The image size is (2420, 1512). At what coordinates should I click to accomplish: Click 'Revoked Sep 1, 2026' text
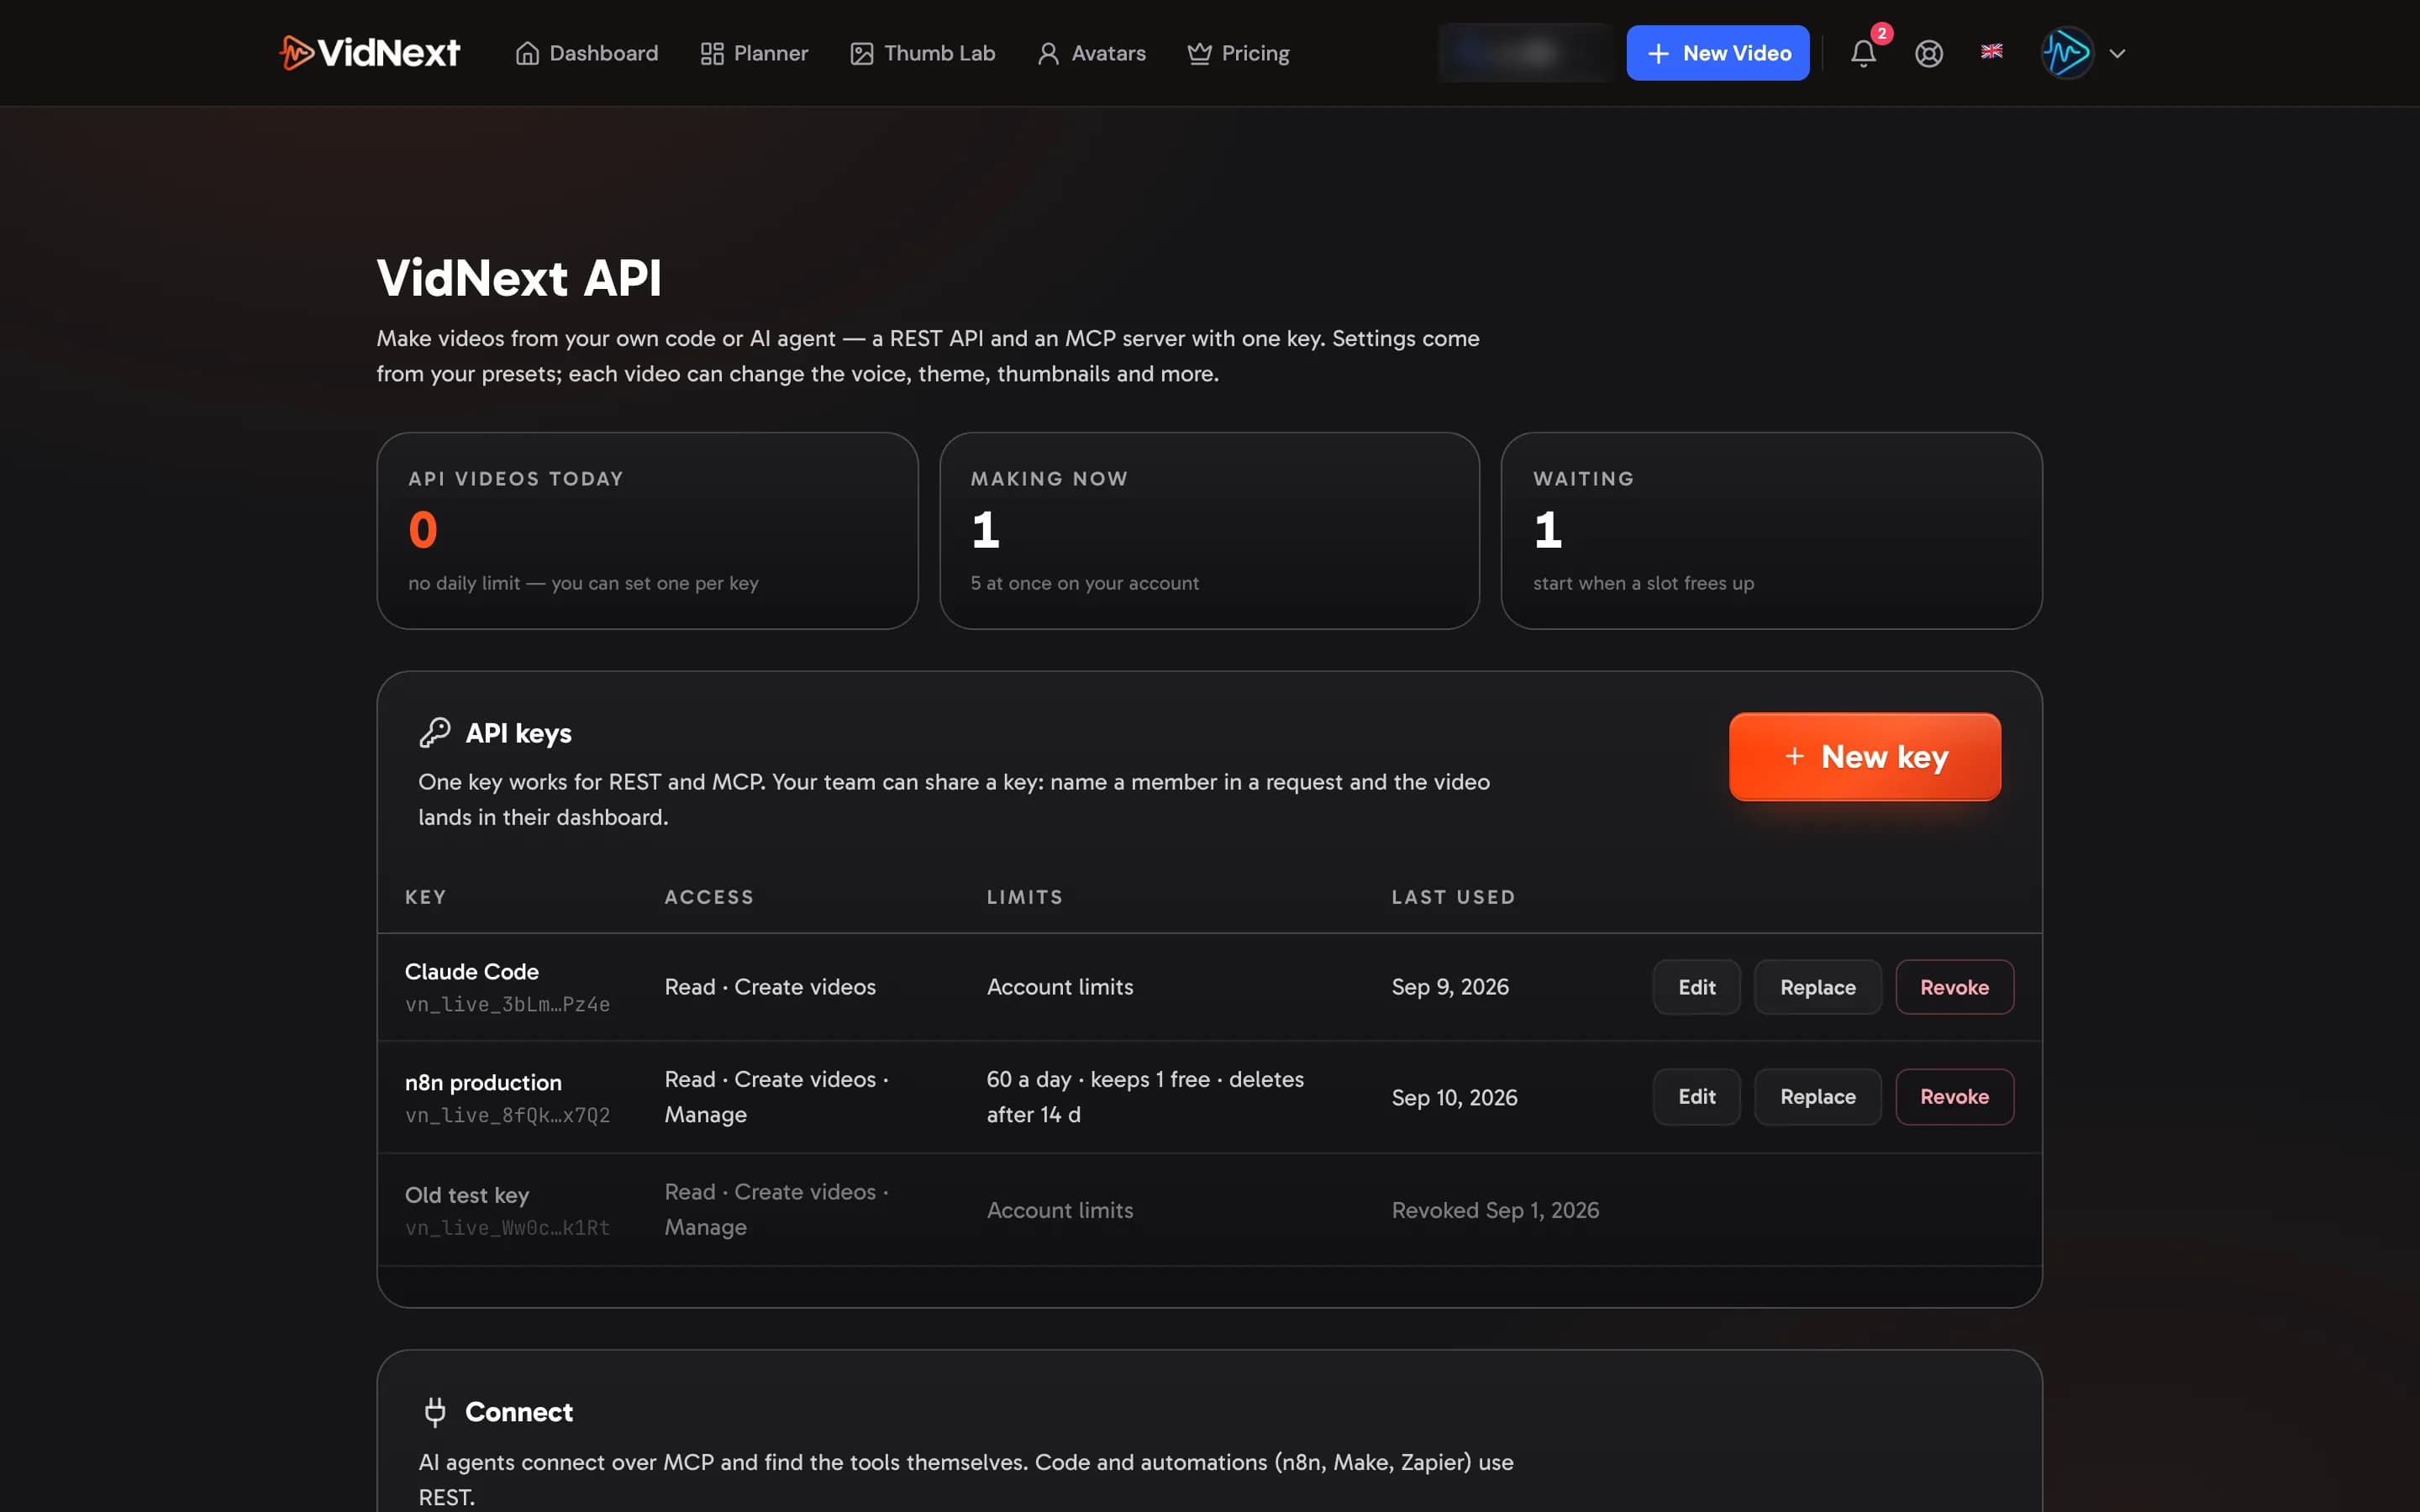point(1495,1210)
